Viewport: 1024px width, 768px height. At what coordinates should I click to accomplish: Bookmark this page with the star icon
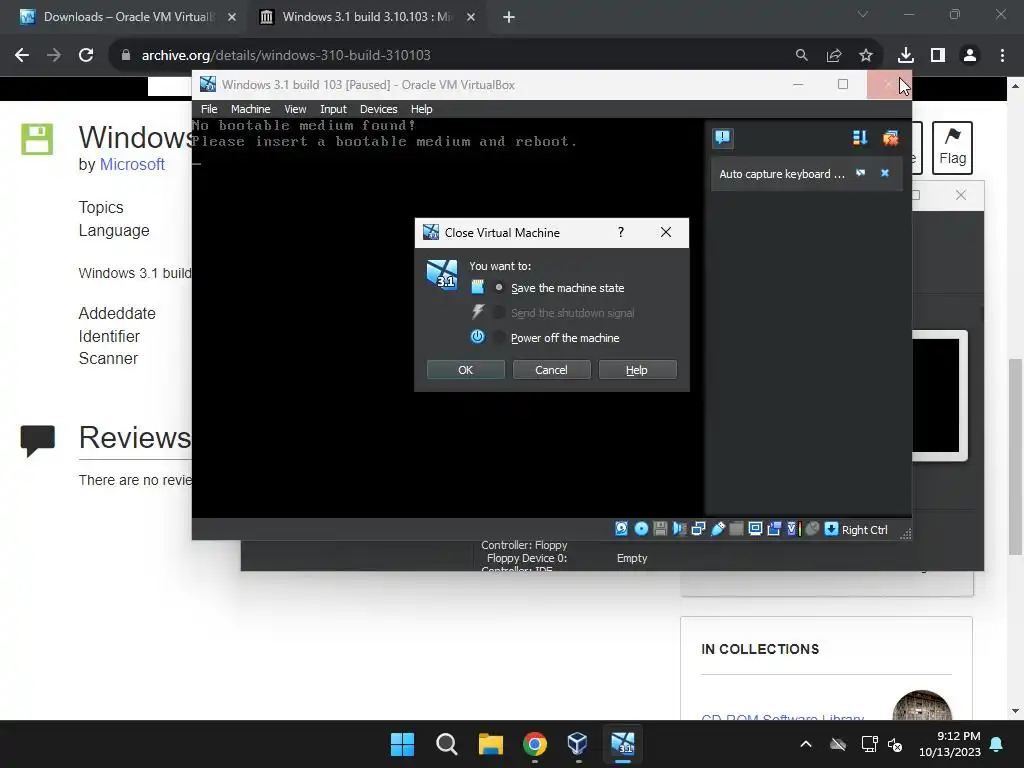[865, 55]
